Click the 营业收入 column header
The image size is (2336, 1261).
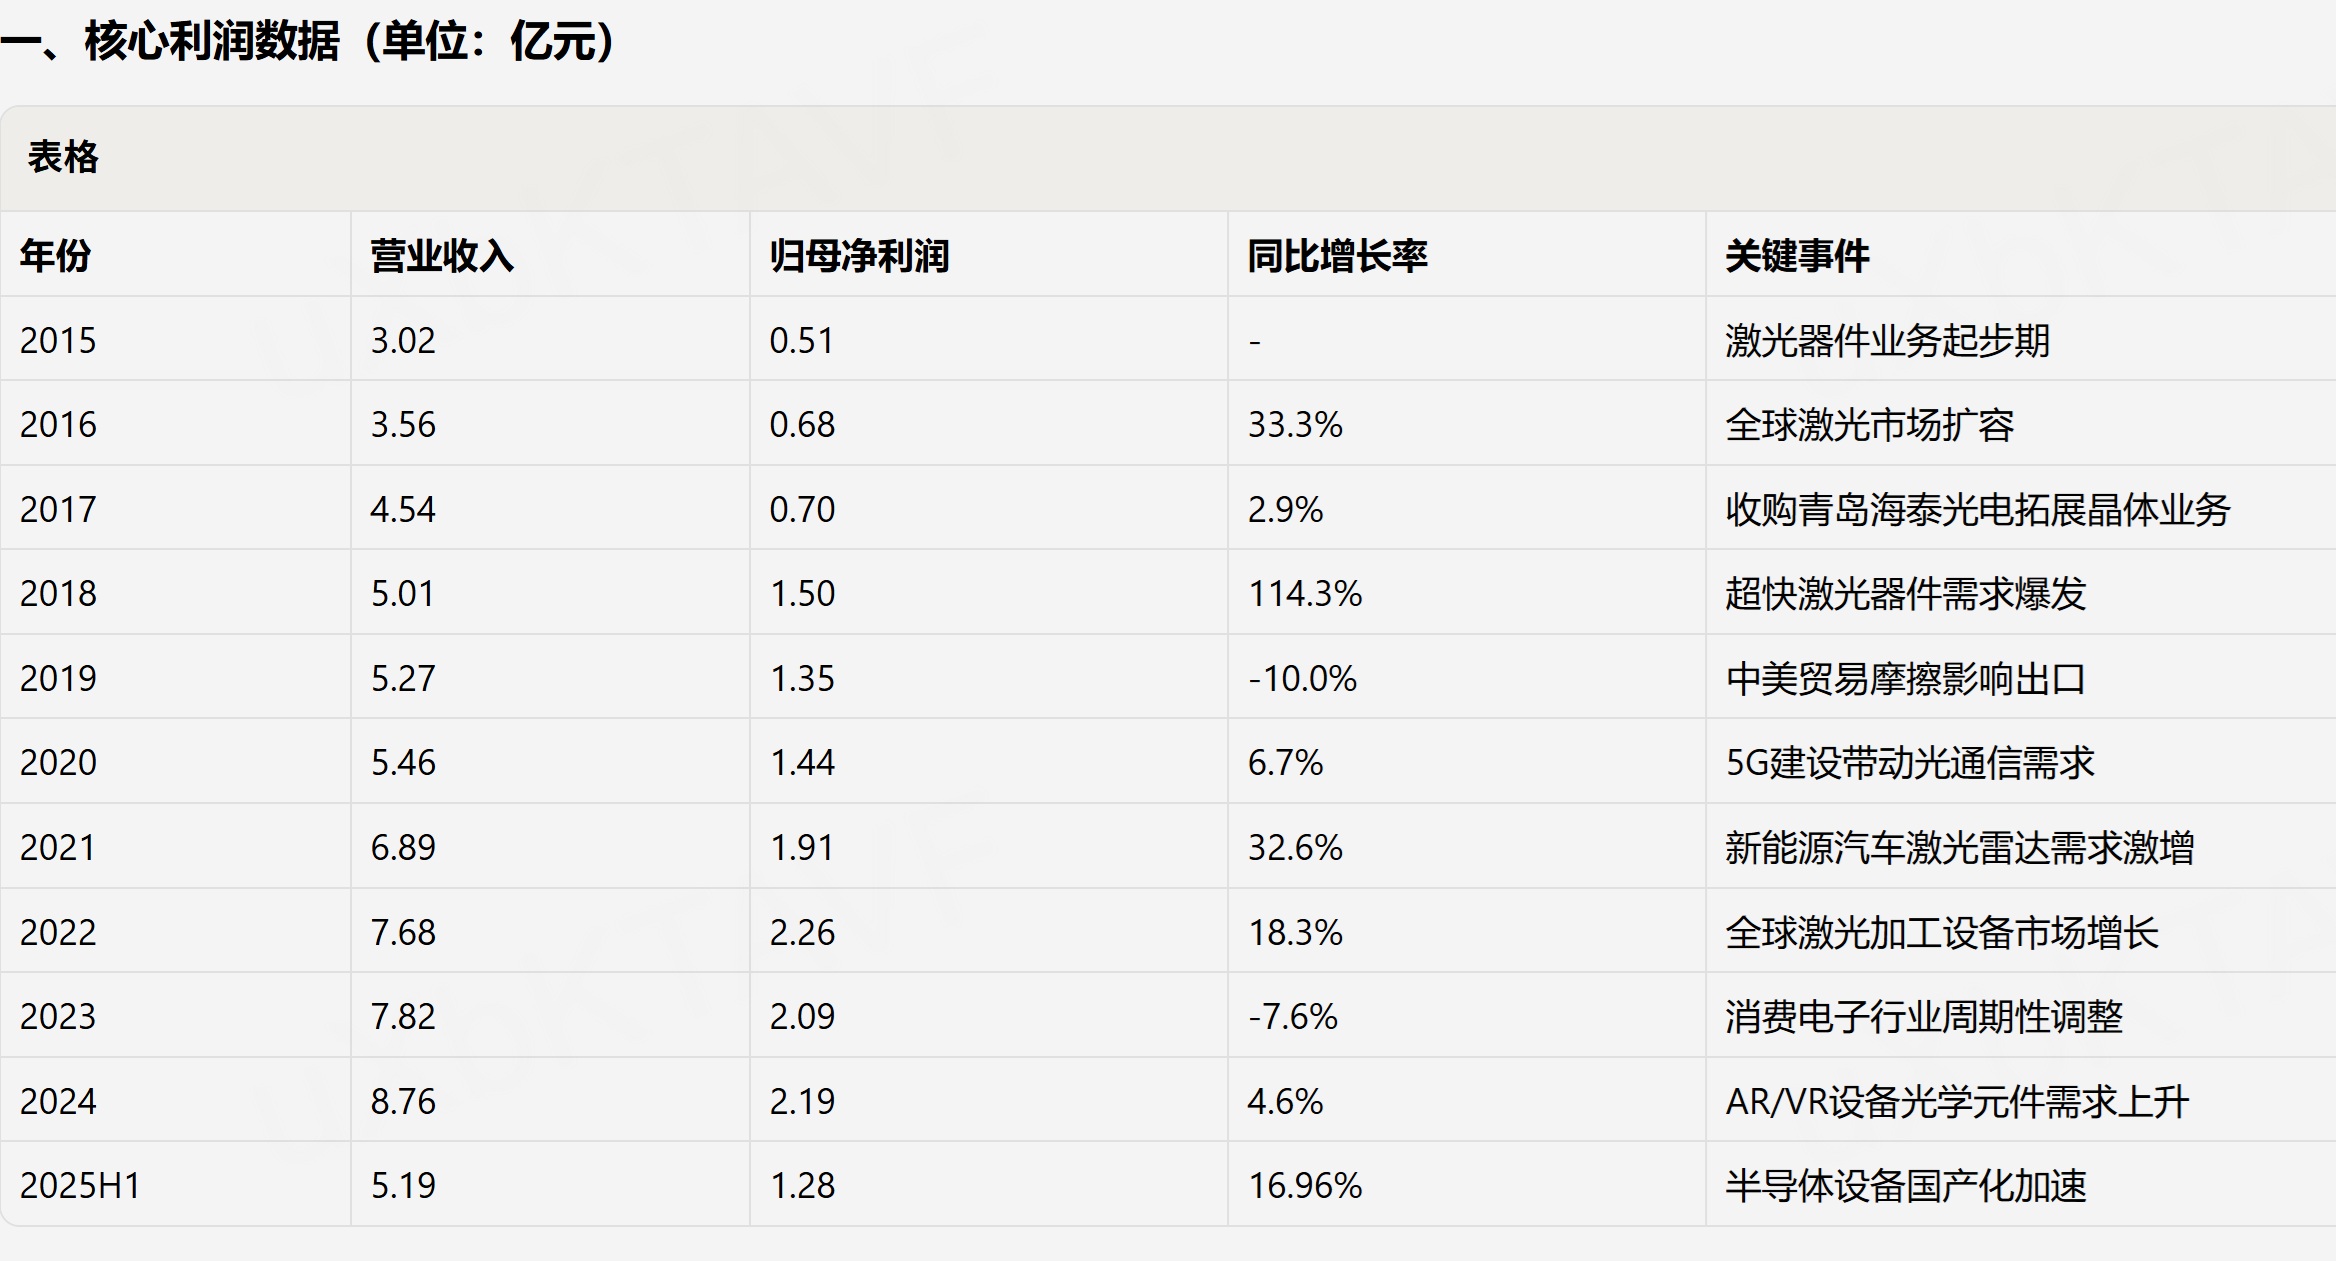point(442,256)
